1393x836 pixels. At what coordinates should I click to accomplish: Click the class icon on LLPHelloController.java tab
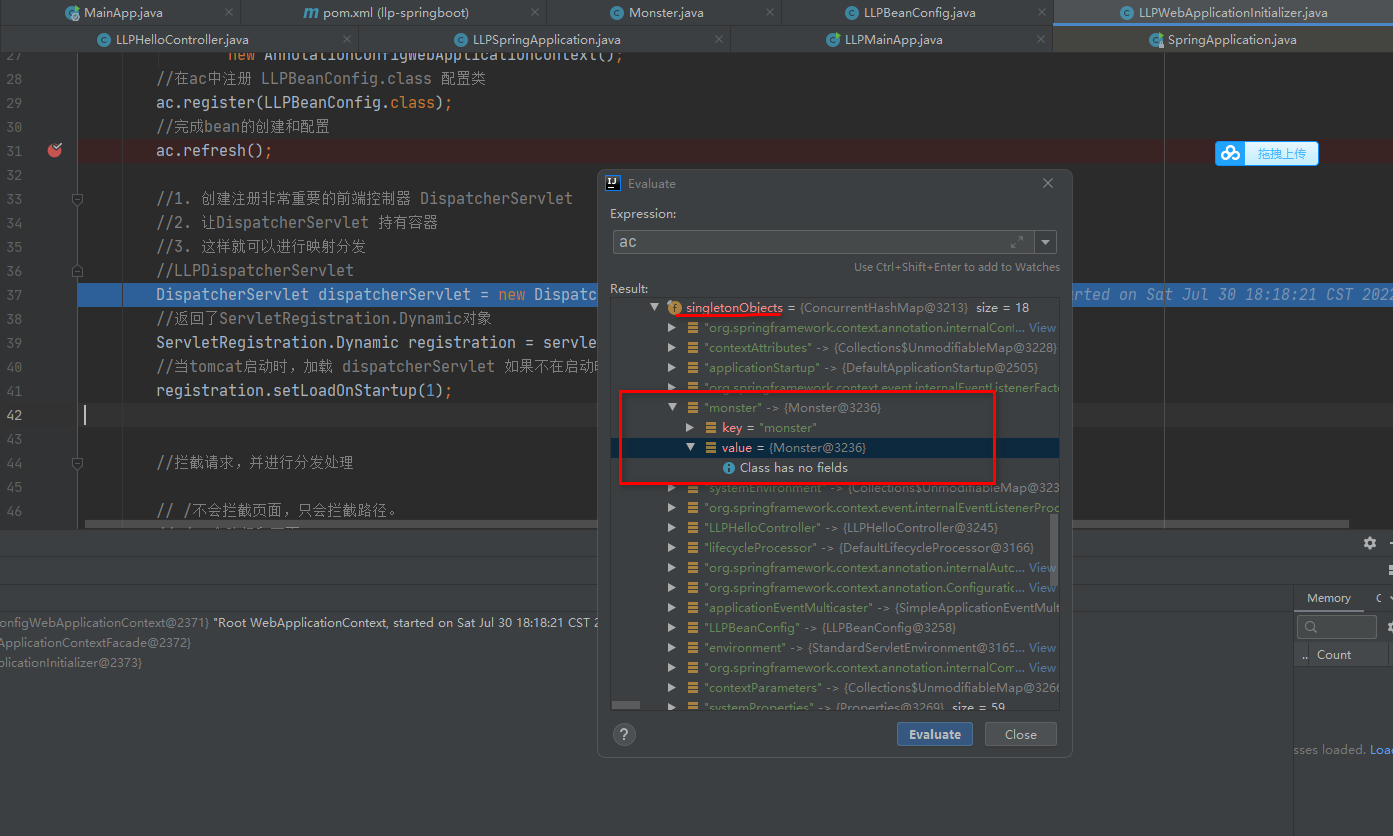(104, 40)
